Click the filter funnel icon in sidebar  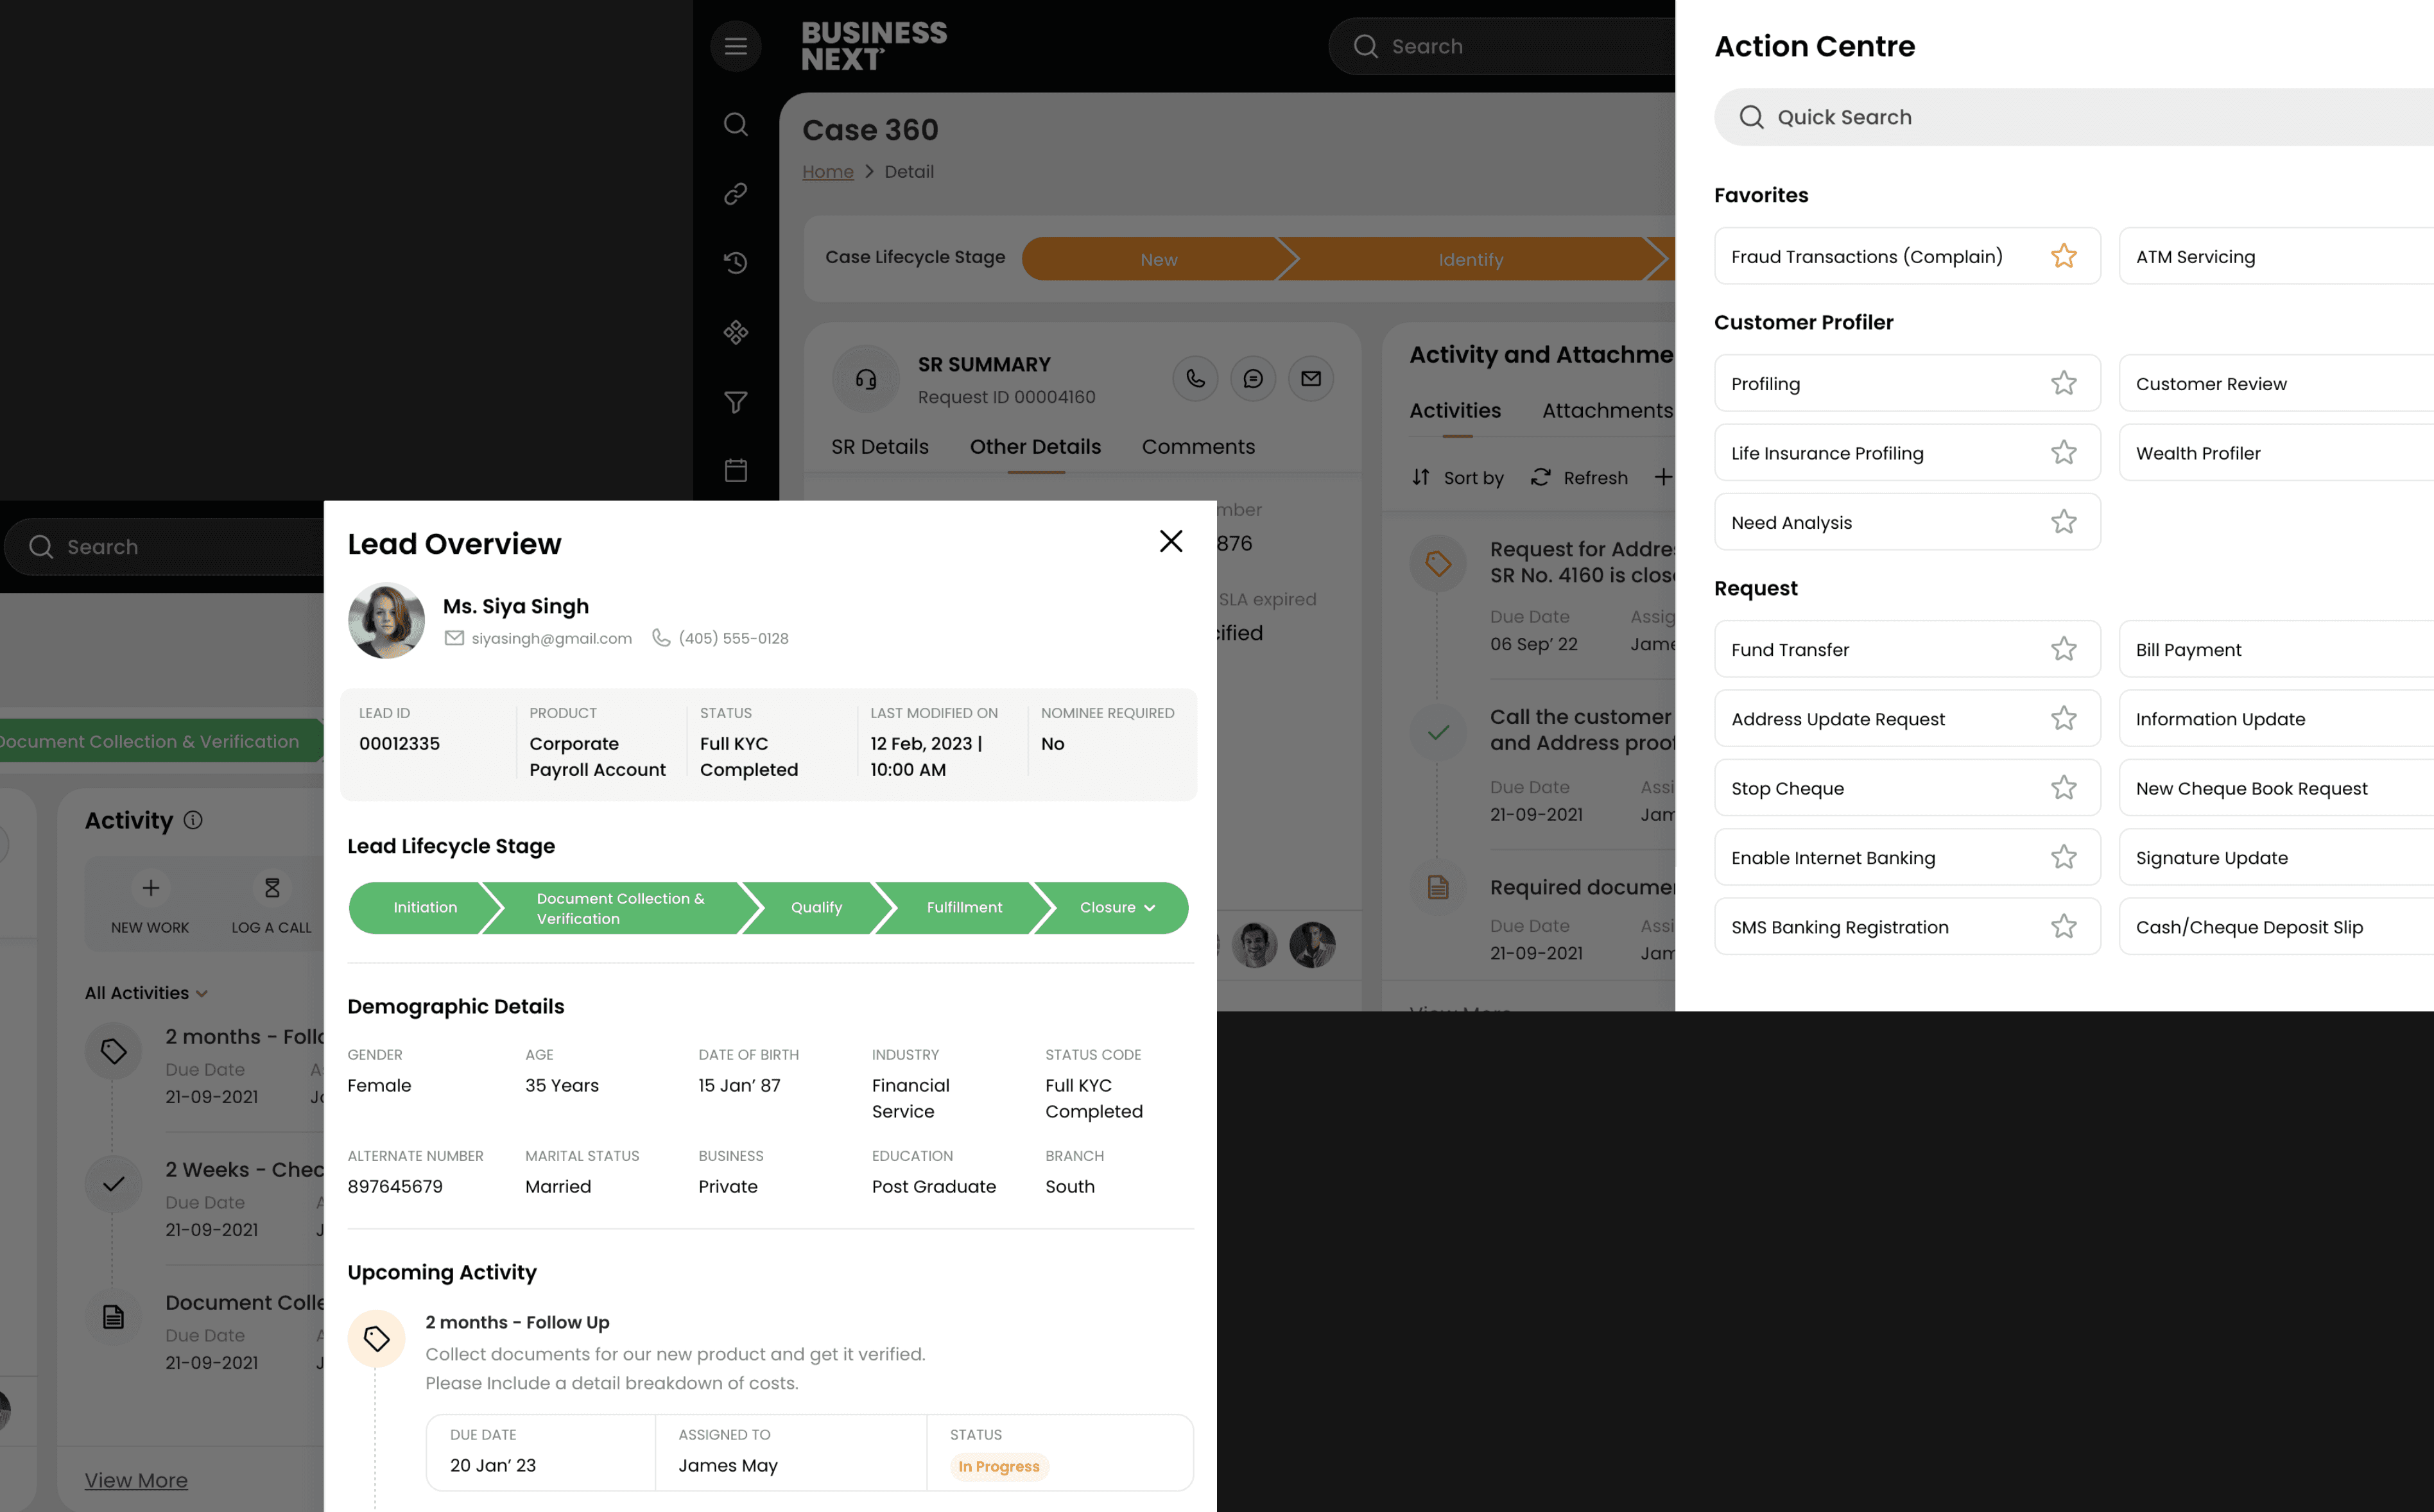pos(735,402)
